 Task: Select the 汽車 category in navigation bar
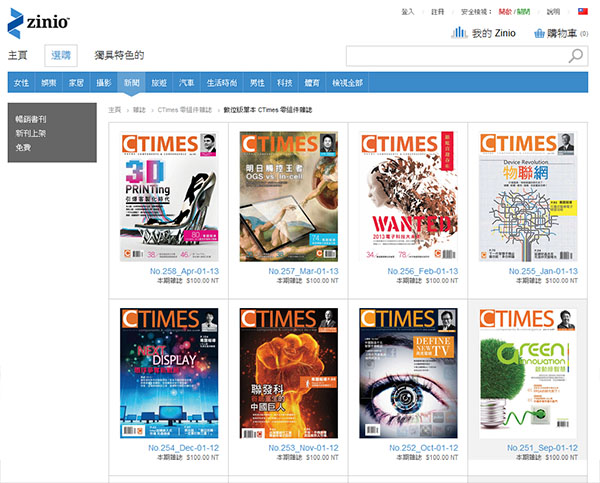click(187, 82)
